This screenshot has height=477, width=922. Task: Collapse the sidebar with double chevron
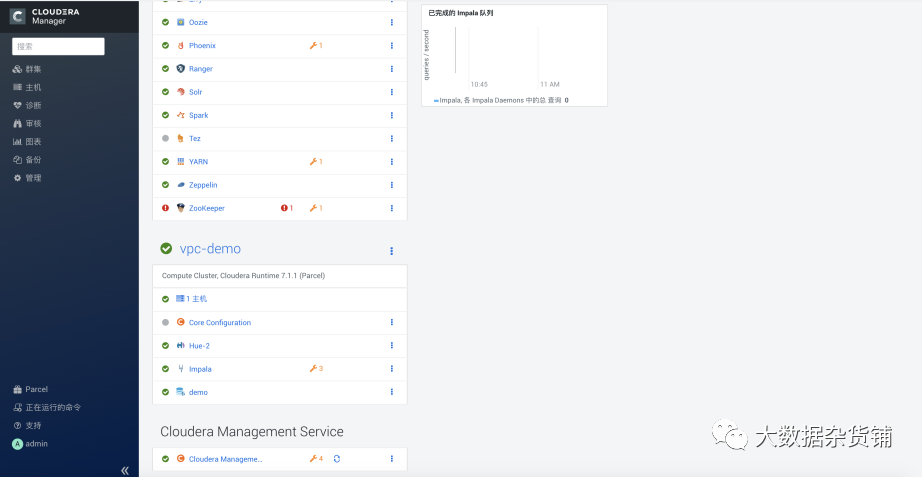(x=125, y=470)
